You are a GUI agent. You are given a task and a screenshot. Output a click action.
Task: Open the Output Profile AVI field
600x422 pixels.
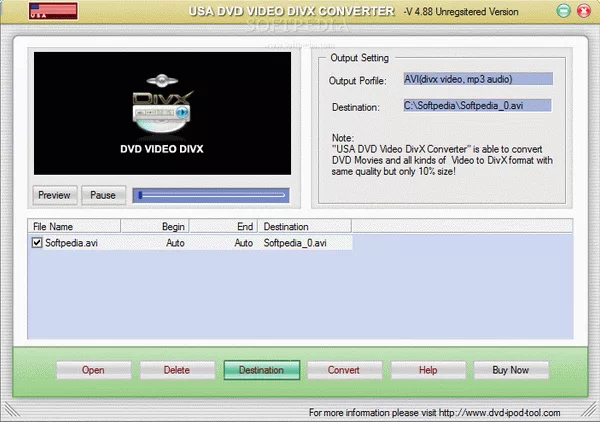click(x=478, y=79)
